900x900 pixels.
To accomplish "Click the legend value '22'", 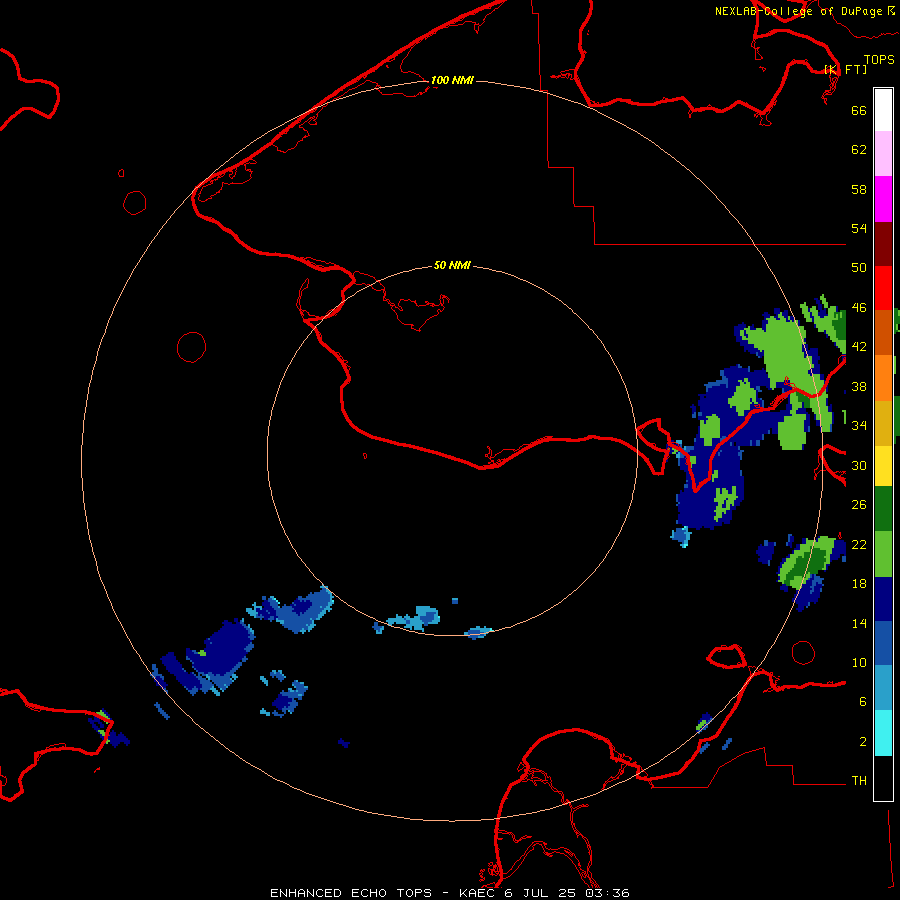I will pos(859,545).
